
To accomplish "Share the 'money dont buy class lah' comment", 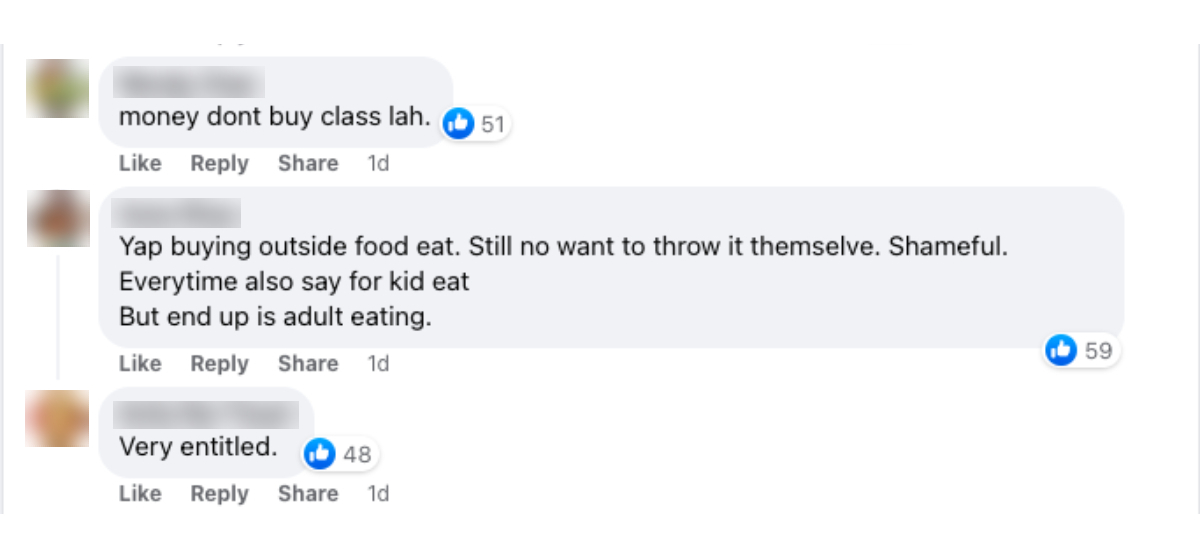I will pos(308,163).
